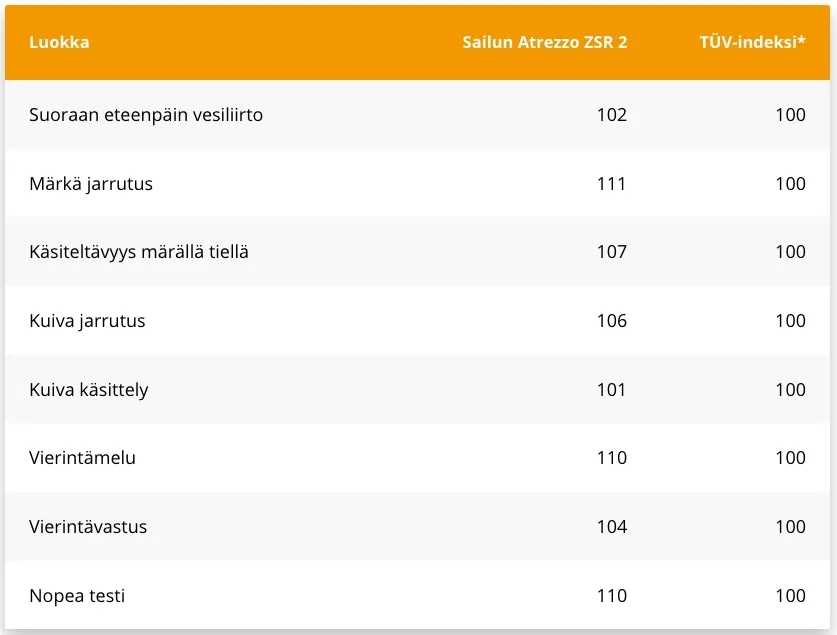Click the Kuiva jarrutus row label
Viewport: 837px width, 635px height.
click(x=87, y=321)
